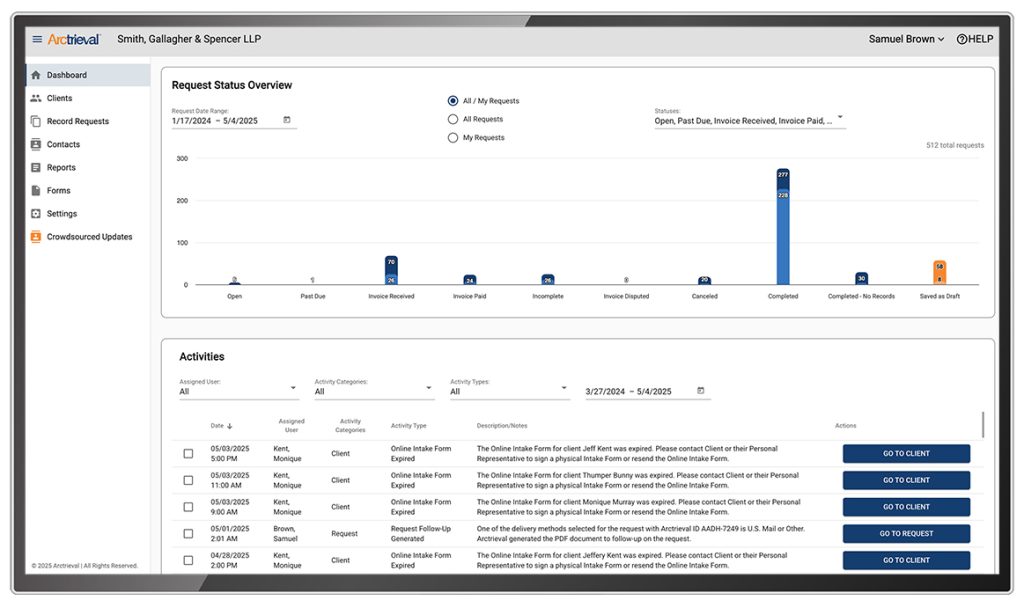Click the hamburger menu icon
Viewport: 1024px width, 608px height.
(x=37, y=39)
